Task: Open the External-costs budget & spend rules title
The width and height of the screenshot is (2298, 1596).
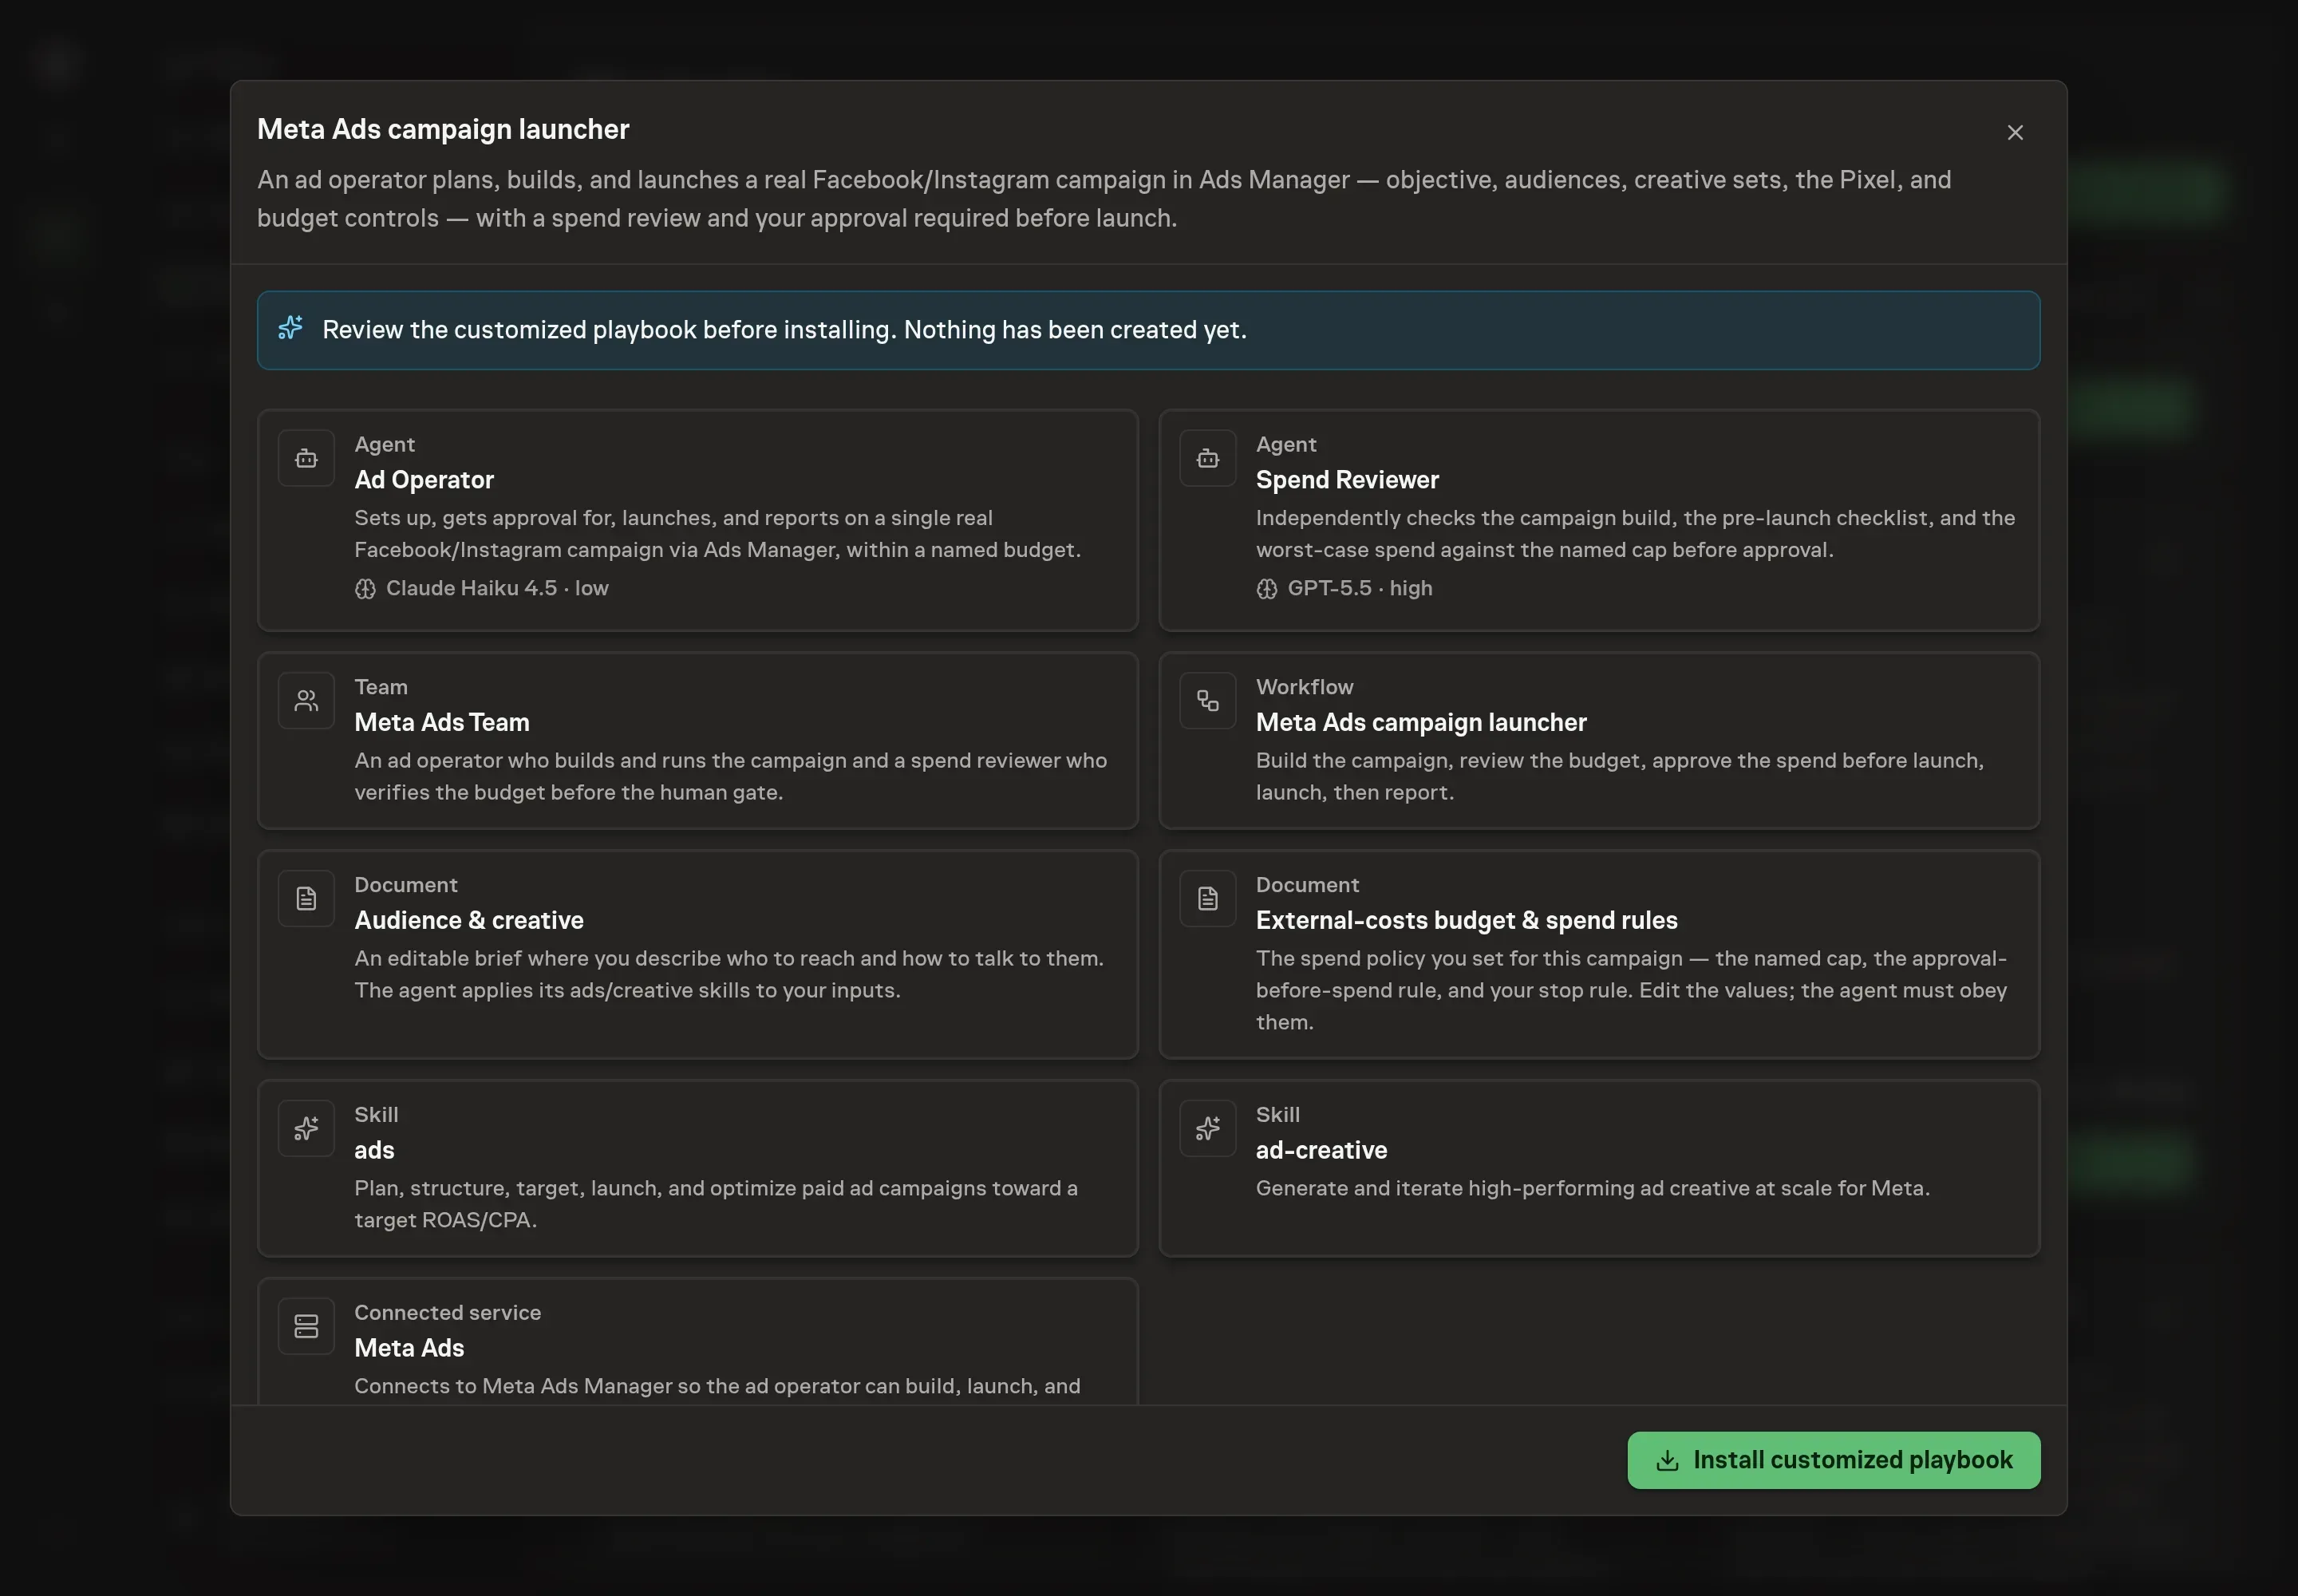Action: (1466, 920)
